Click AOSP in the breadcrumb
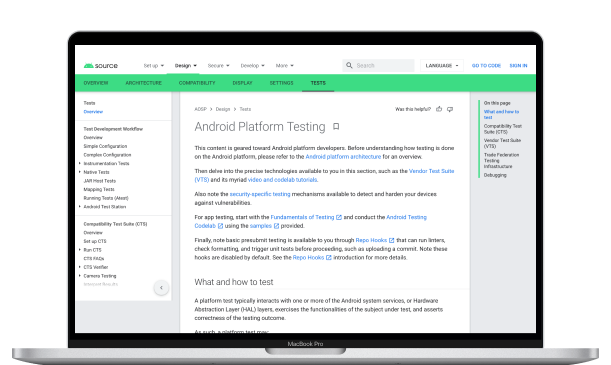This screenshot has width=611, height=365. click(x=200, y=109)
